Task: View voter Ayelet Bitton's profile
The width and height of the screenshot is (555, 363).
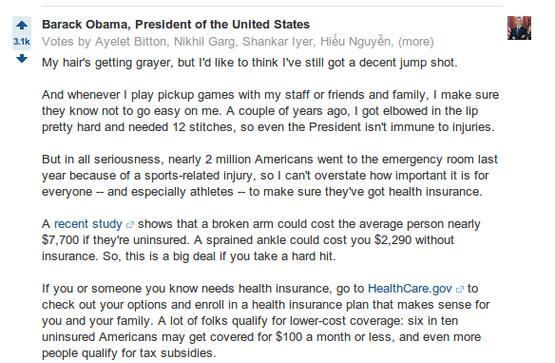Action: 131,42
